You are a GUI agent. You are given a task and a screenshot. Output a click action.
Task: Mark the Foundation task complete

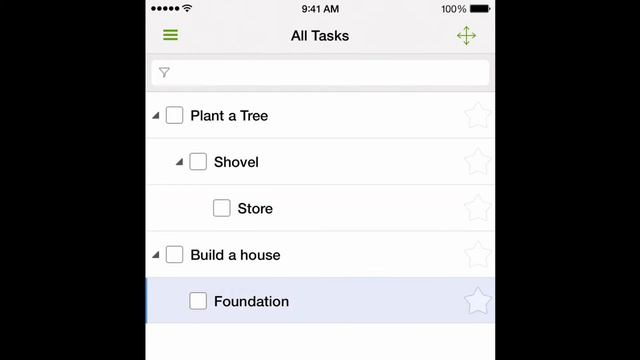(198, 301)
